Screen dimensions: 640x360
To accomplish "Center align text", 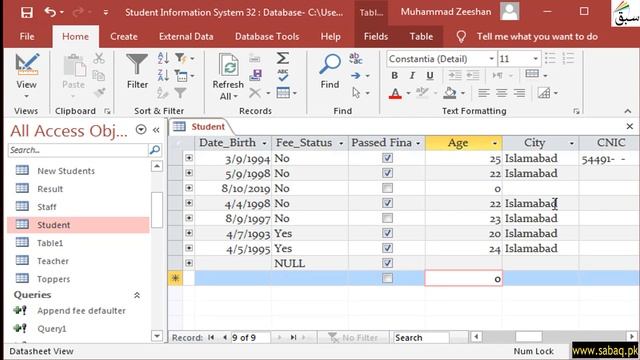I will click(501, 93).
